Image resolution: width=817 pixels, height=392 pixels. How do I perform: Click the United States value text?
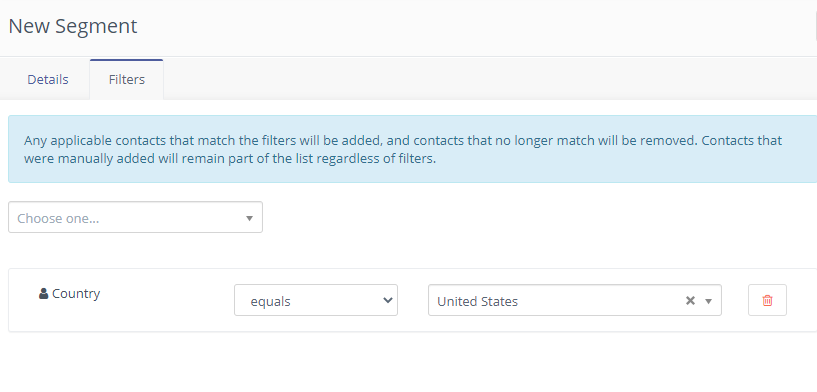[477, 301]
